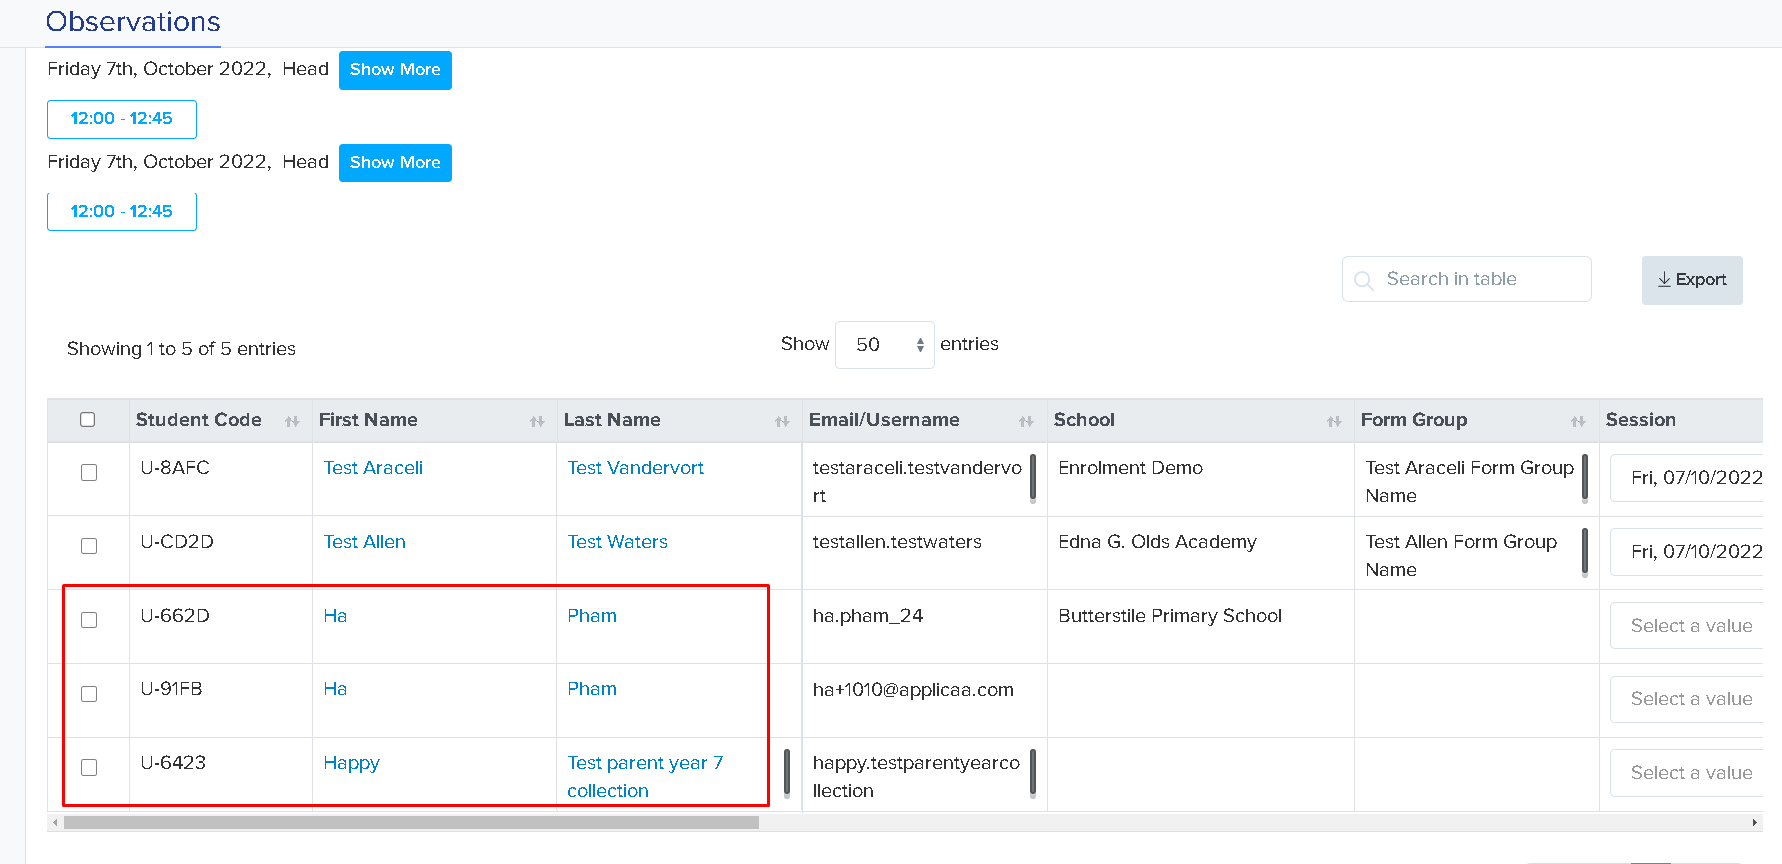The image size is (1782, 864).
Task: Select the checkbox for student U-8AFC
Action: [89, 473]
